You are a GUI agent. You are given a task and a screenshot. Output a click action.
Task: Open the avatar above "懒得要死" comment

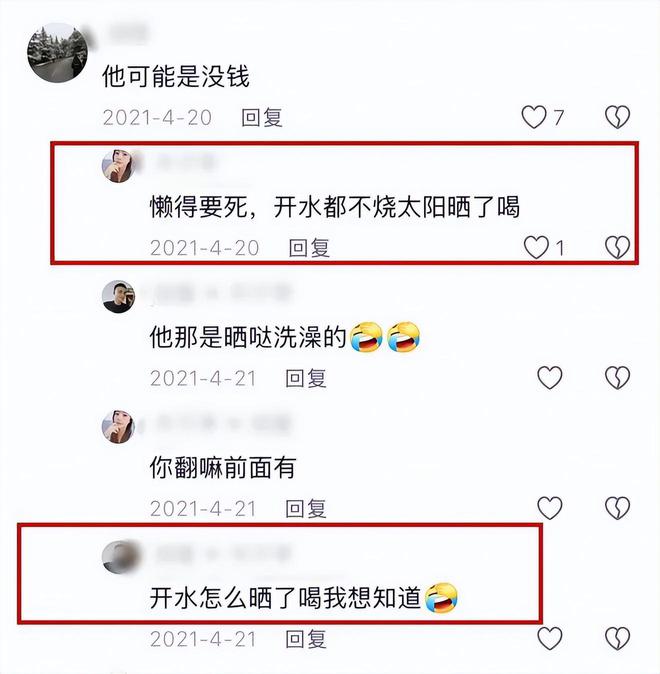point(118,166)
